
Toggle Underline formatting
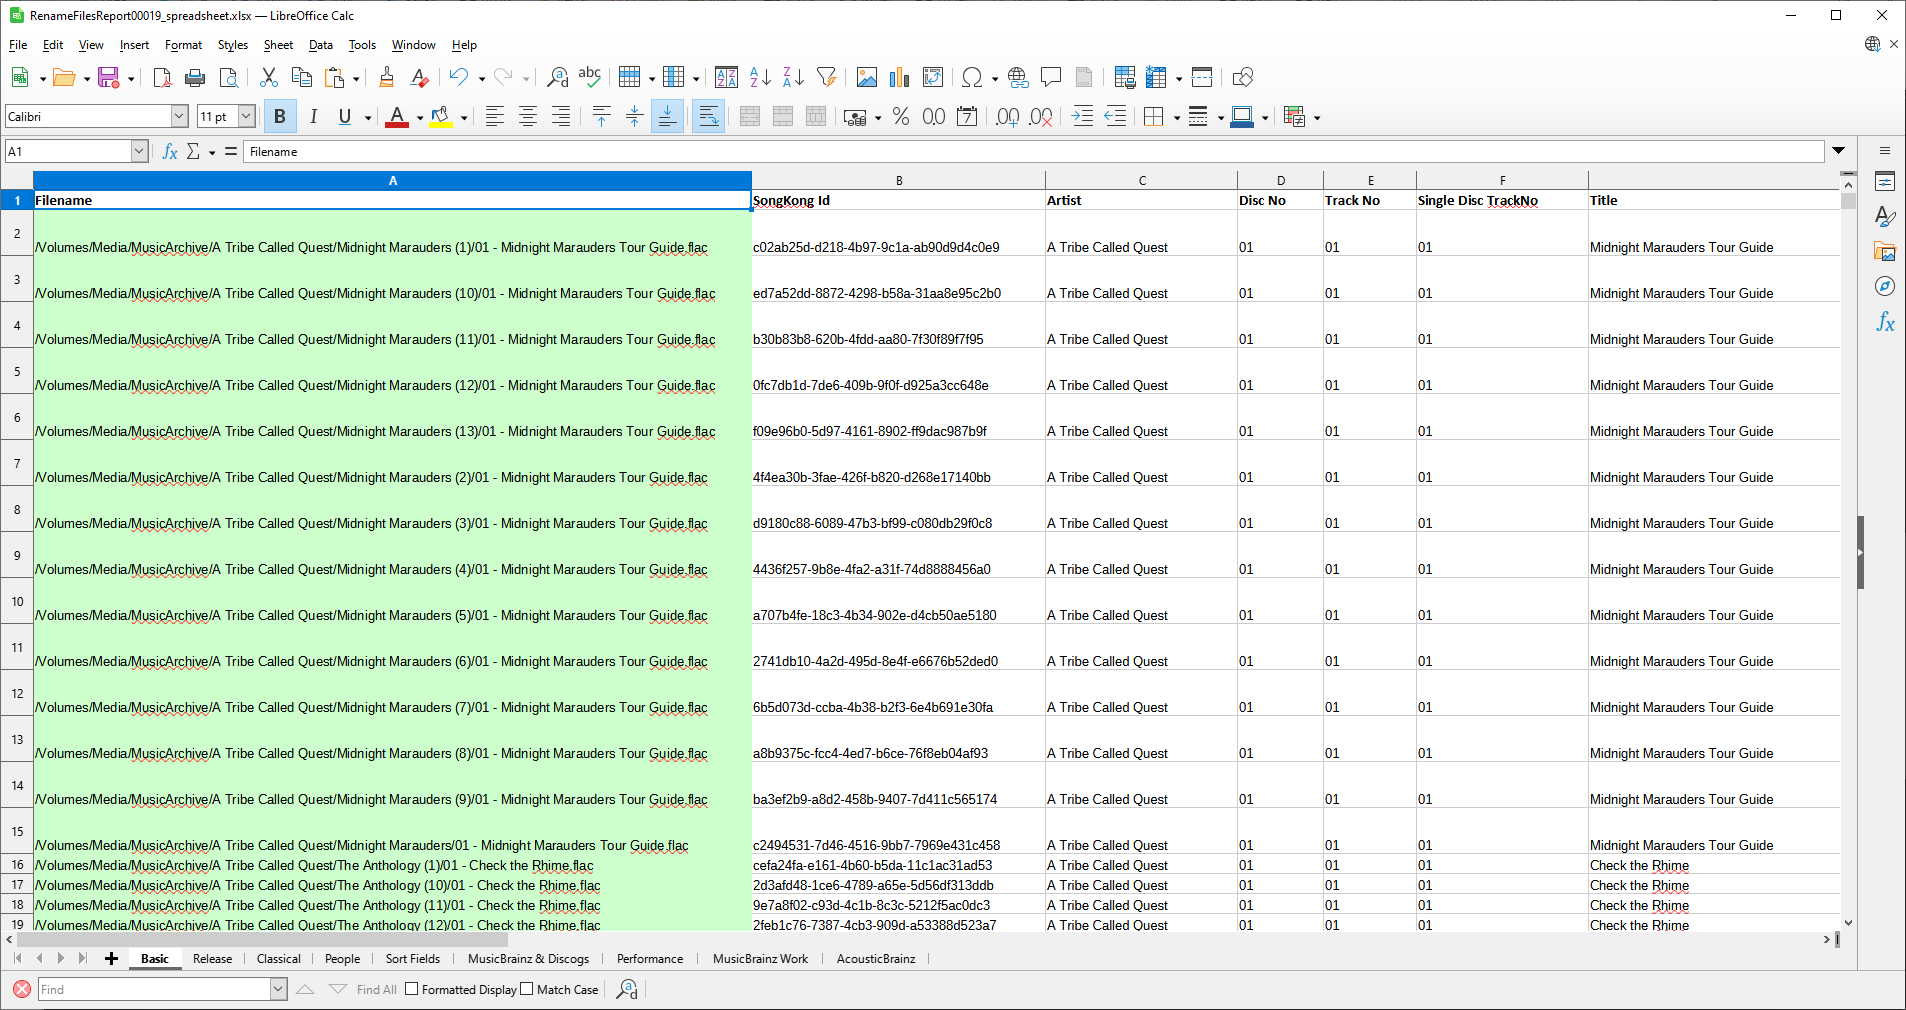pyautogui.click(x=345, y=117)
